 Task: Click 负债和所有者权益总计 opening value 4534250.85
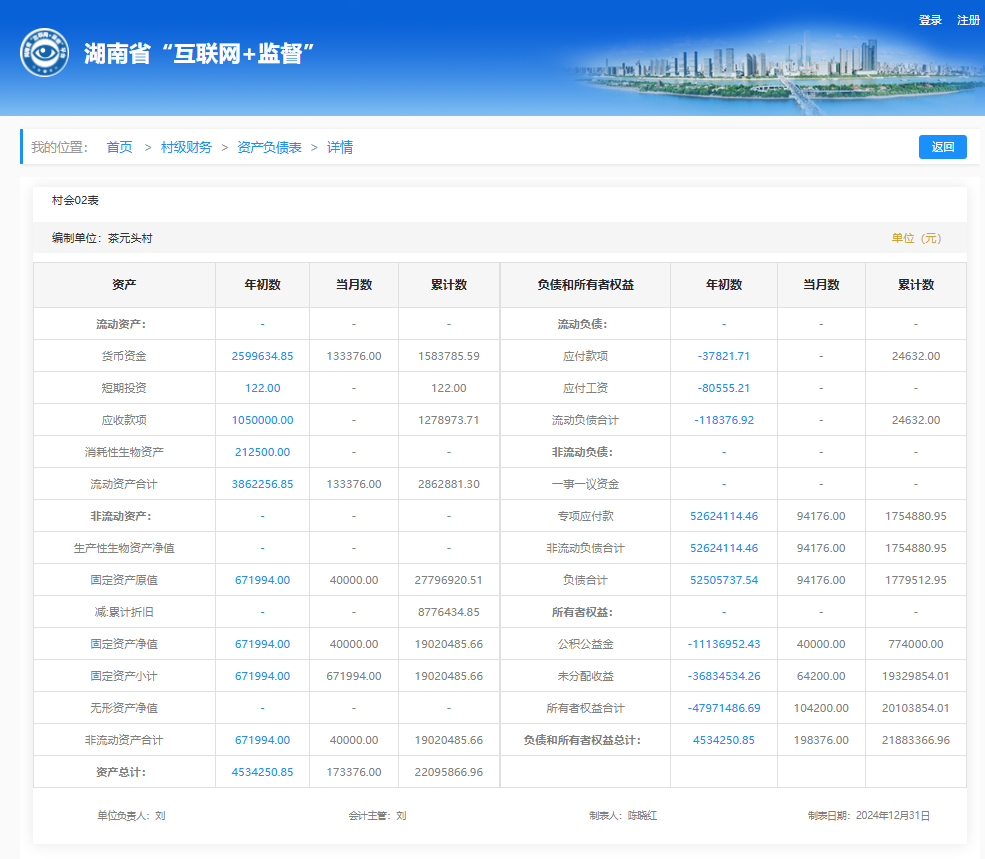point(724,741)
